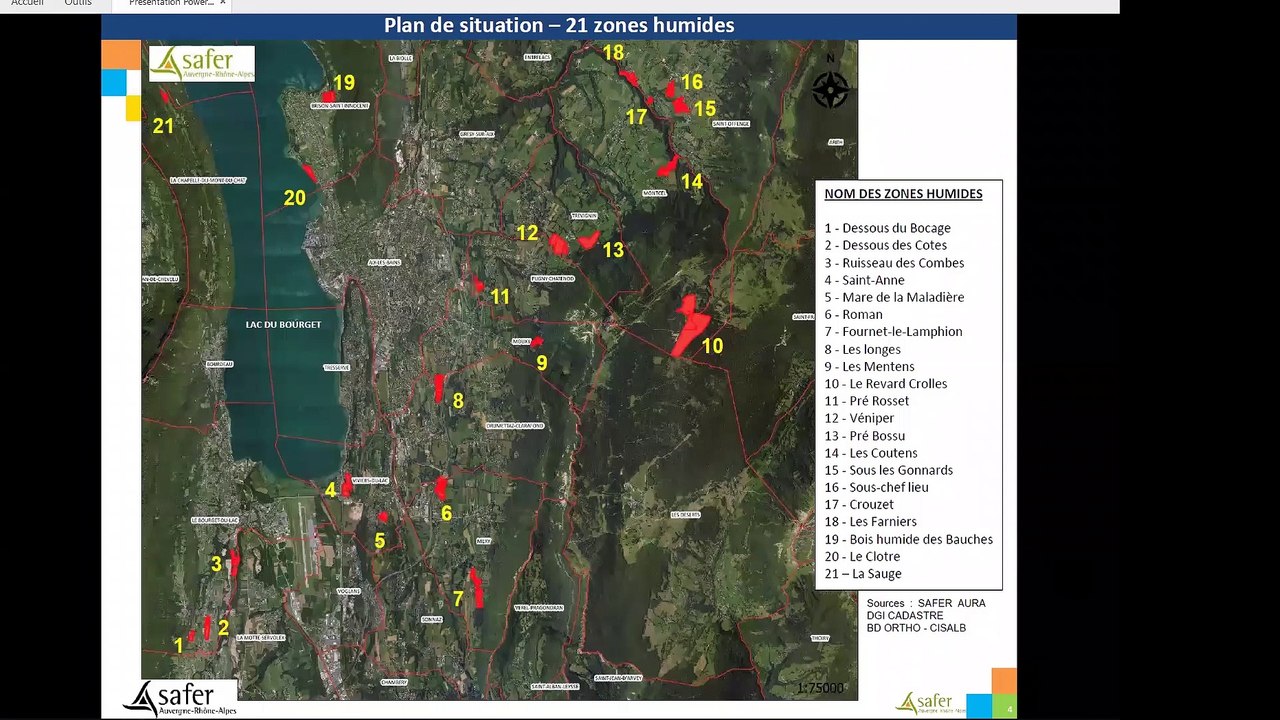This screenshot has height=720, width=1280.
Task: Click yellow zone number 20 on the map
Action: click(x=294, y=198)
